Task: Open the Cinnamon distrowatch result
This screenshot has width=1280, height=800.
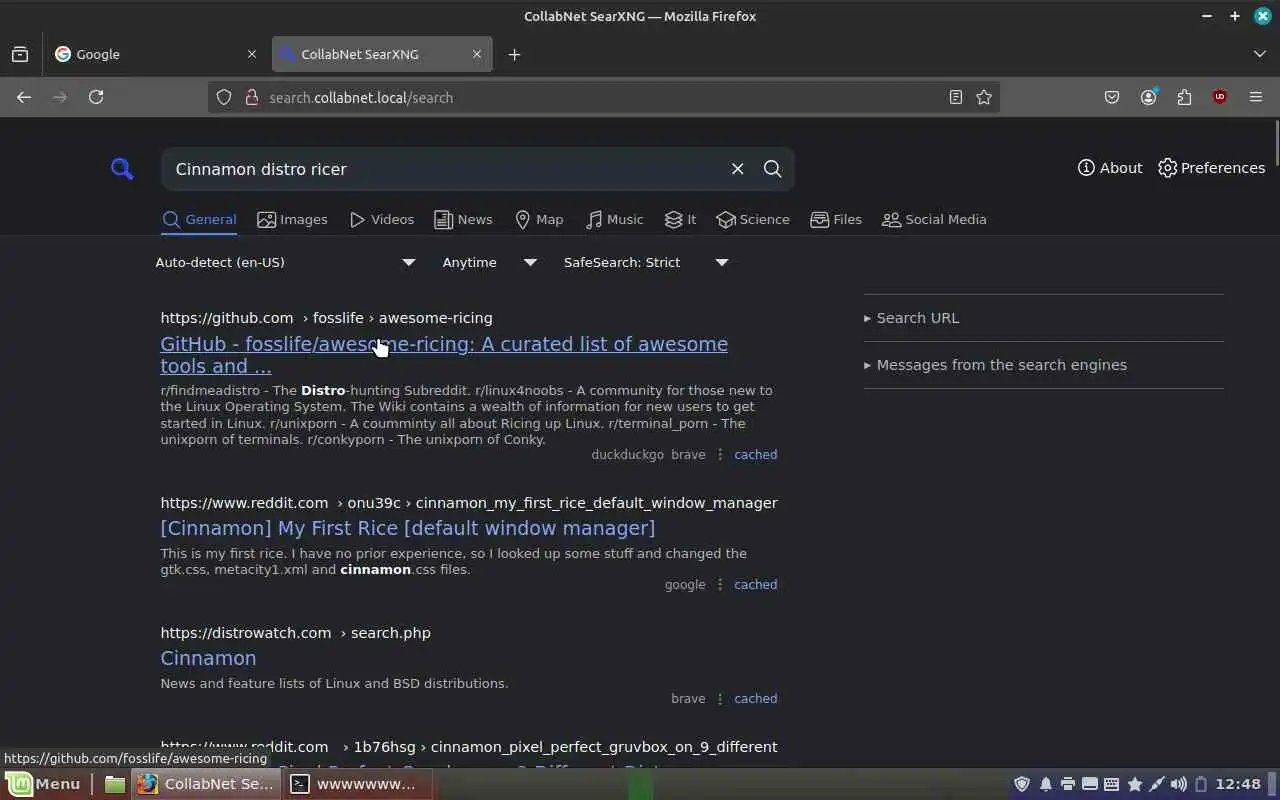Action: tap(208, 658)
